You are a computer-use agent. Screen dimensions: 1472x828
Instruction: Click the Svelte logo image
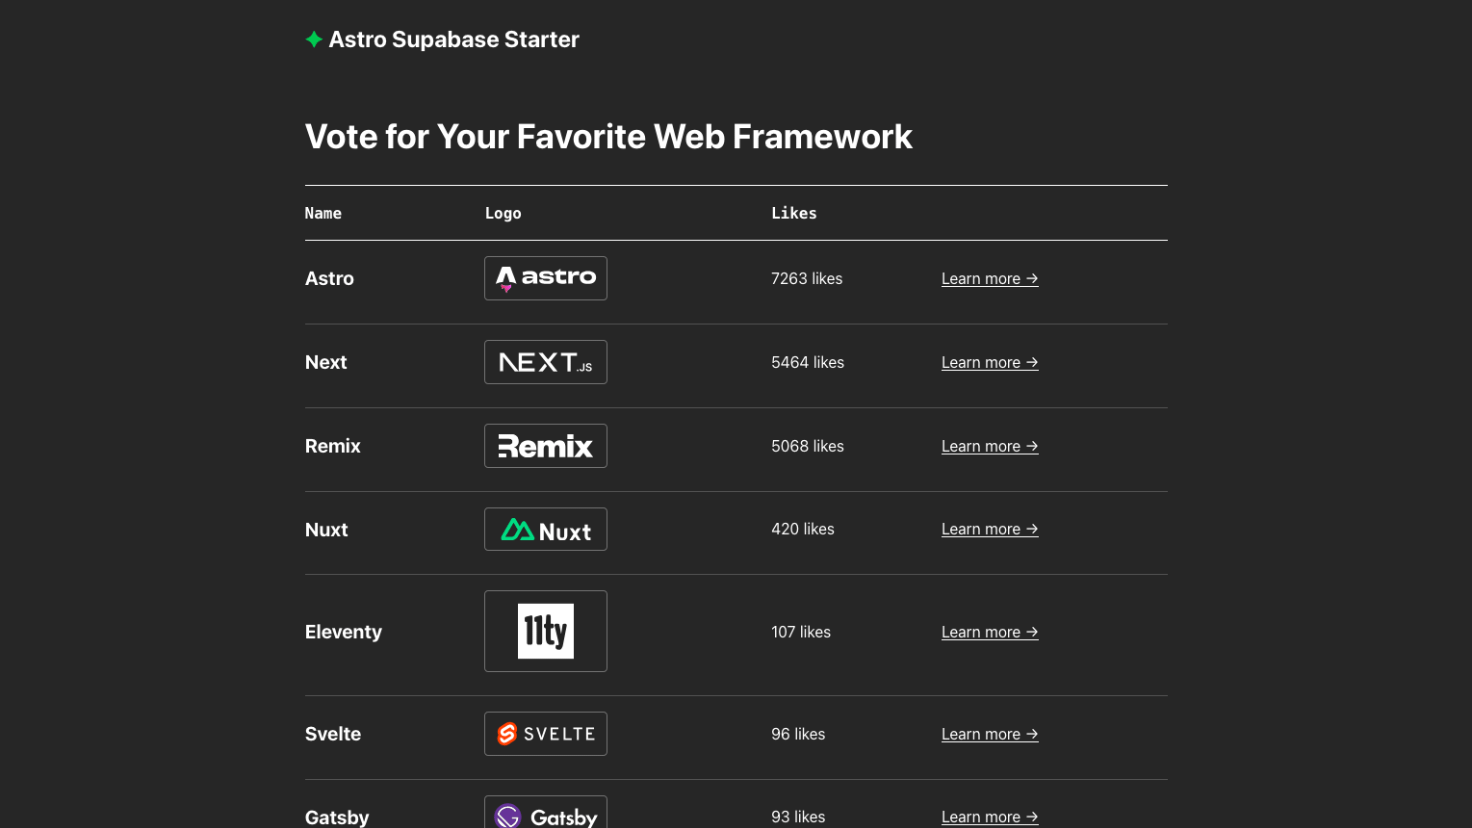pos(545,734)
